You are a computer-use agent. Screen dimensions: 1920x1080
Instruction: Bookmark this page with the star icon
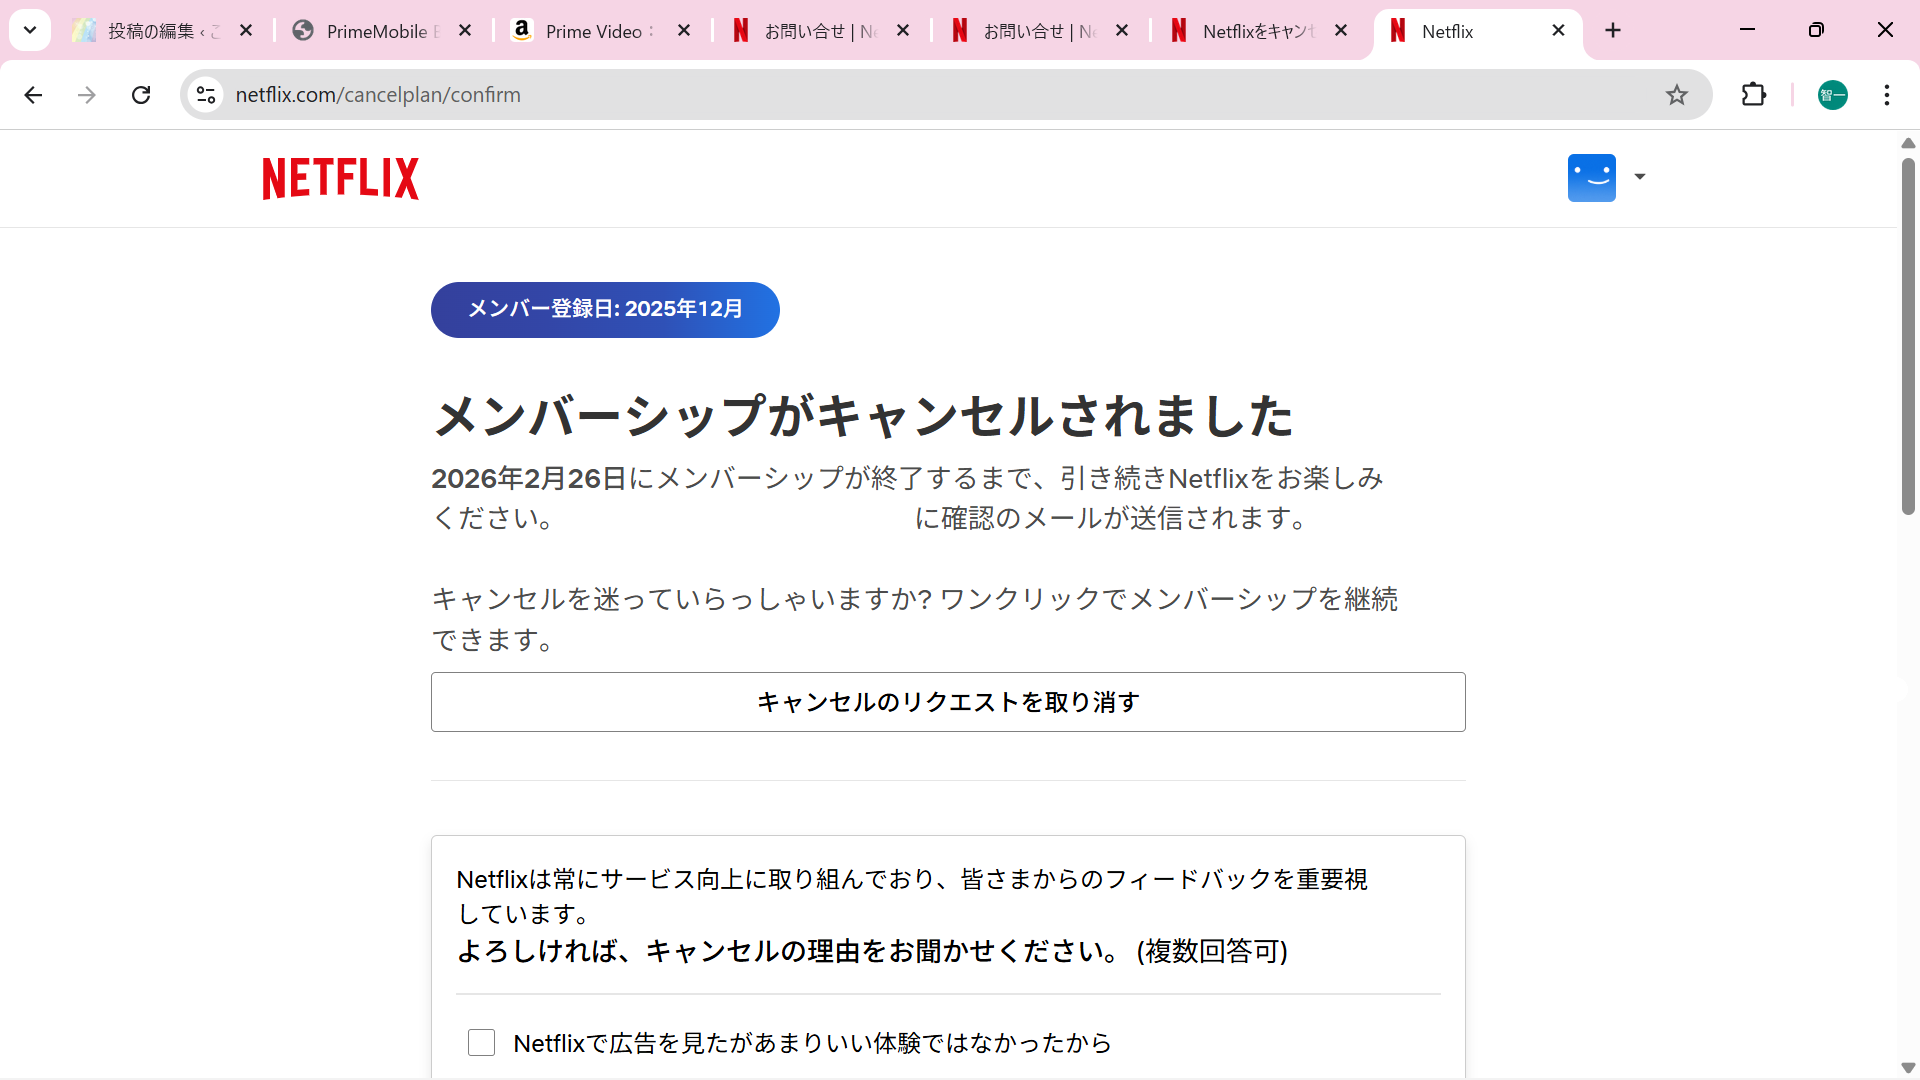pos(1676,95)
